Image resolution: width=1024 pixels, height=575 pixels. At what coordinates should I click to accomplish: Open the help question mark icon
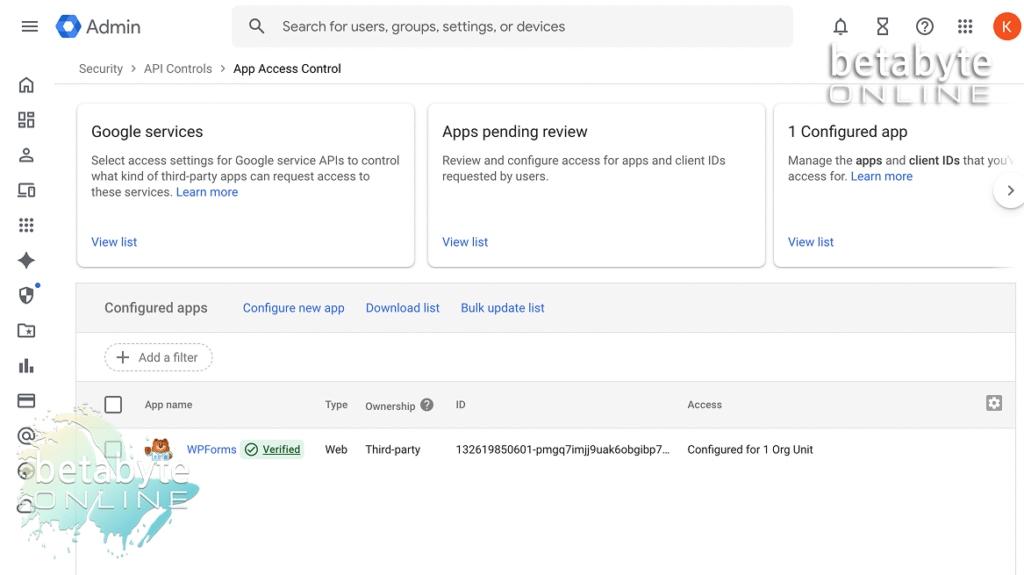coord(924,27)
